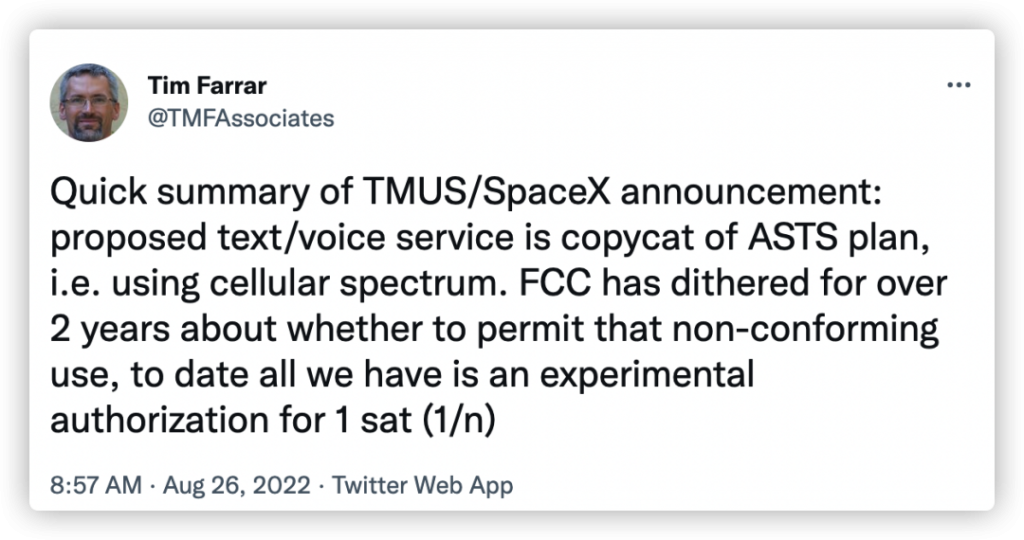Click the (1/n) thread marker text
Image resolution: width=1024 pixels, height=540 pixels.
(459, 421)
